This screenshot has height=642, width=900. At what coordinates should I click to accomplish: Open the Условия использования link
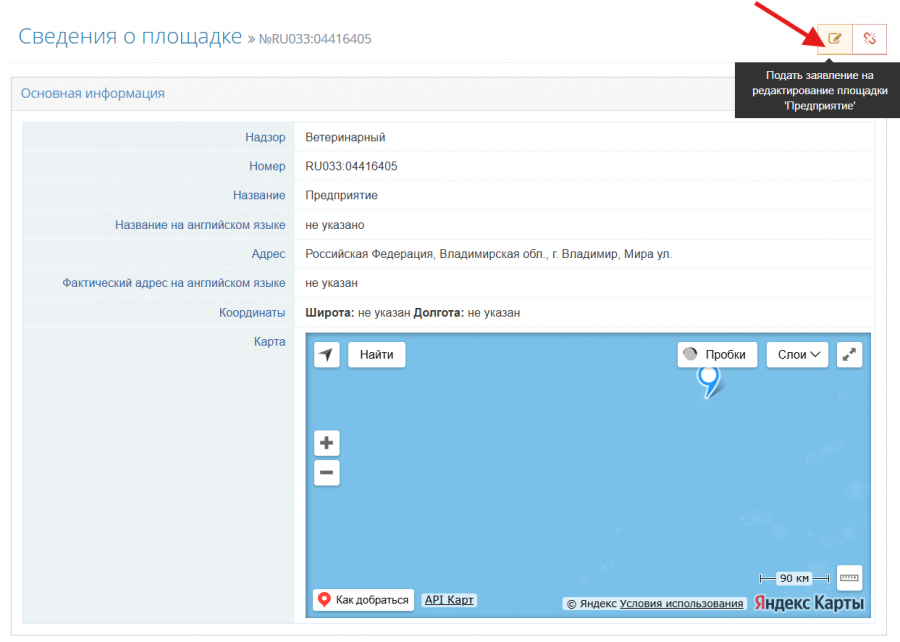682,604
